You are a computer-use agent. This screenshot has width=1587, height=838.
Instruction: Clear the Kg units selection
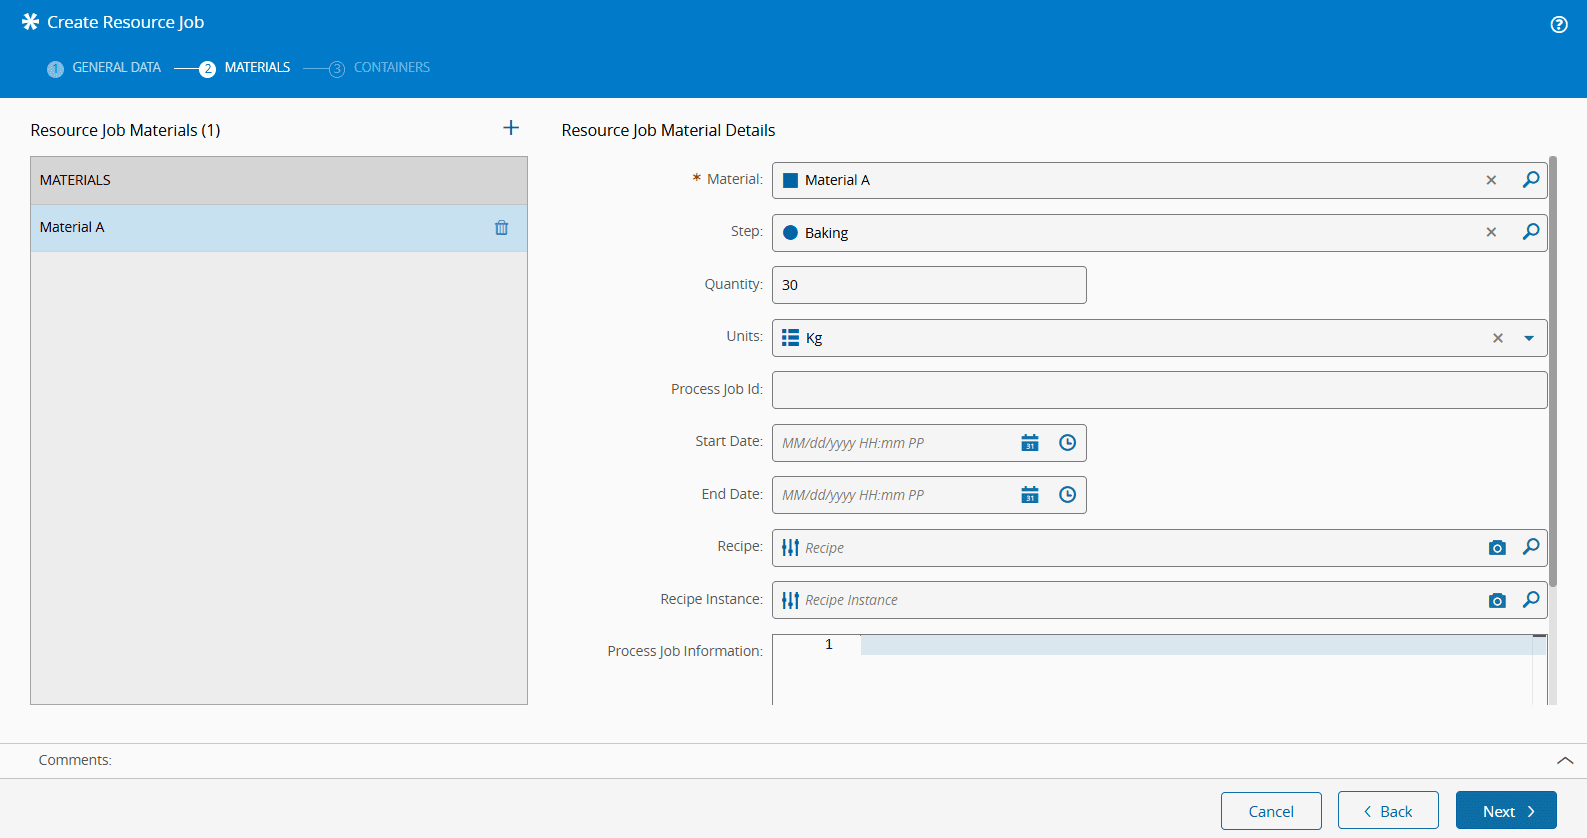[1497, 338]
